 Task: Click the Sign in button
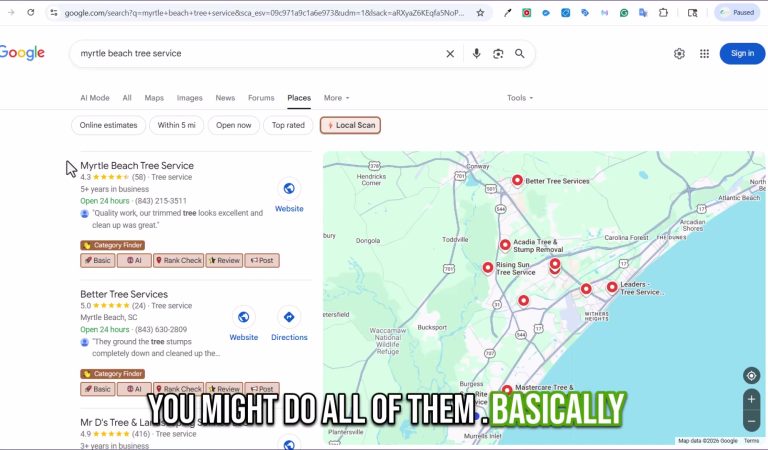pyautogui.click(x=742, y=53)
